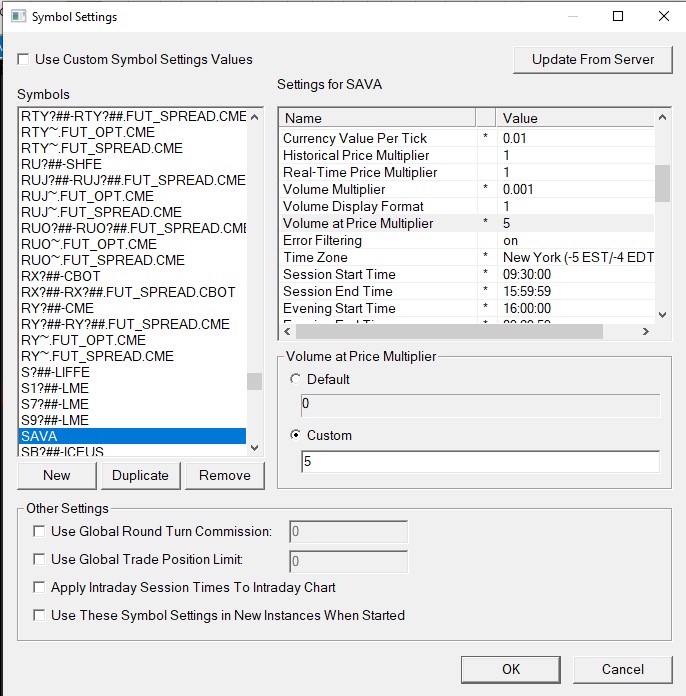The width and height of the screenshot is (686, 696).
Task: Click the Symbol Settings window icon
Action: (18, 16)
